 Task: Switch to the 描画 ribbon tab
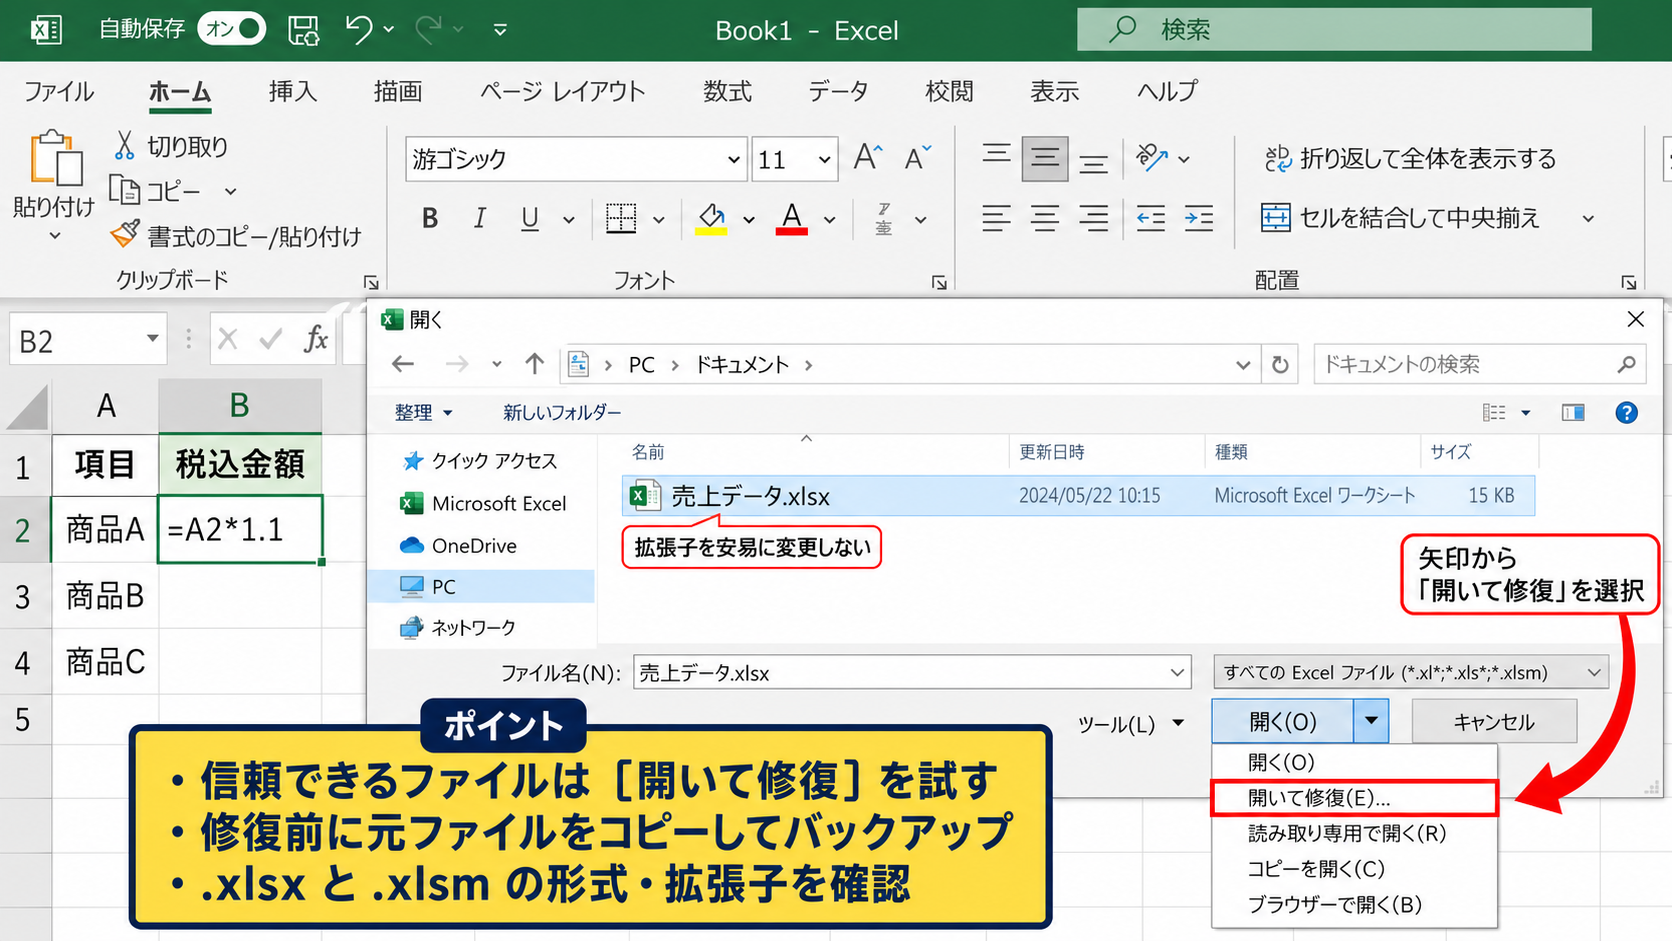[398, 91]
